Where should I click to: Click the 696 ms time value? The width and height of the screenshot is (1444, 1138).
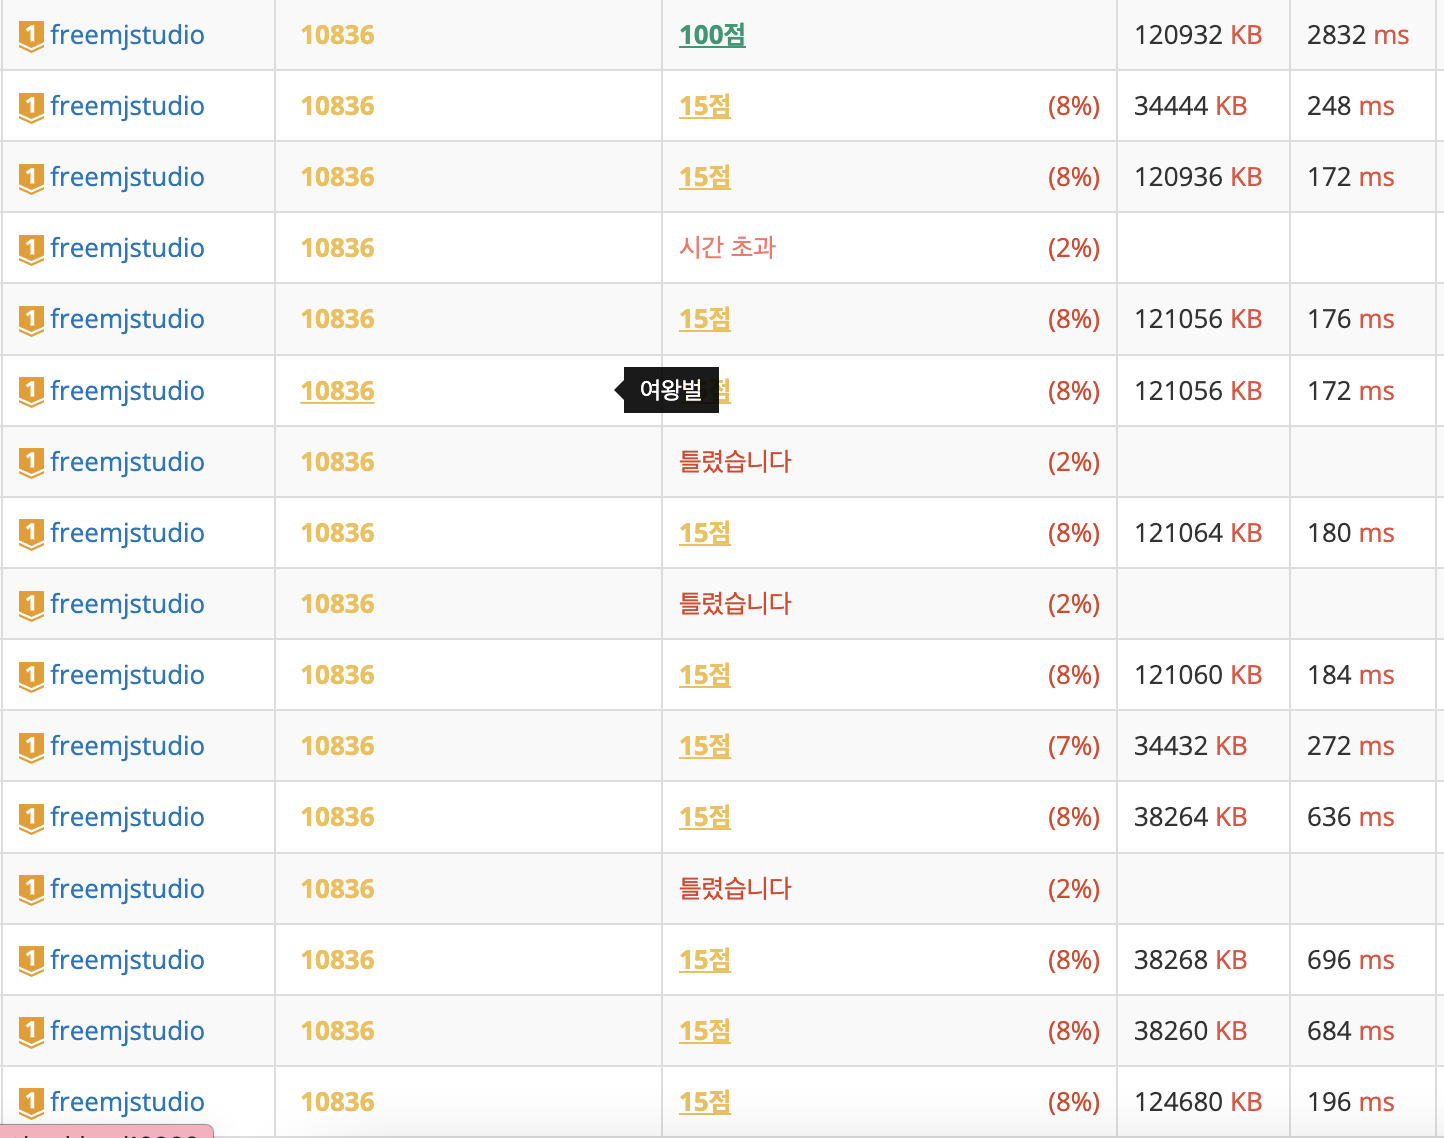pos(1350,960)
